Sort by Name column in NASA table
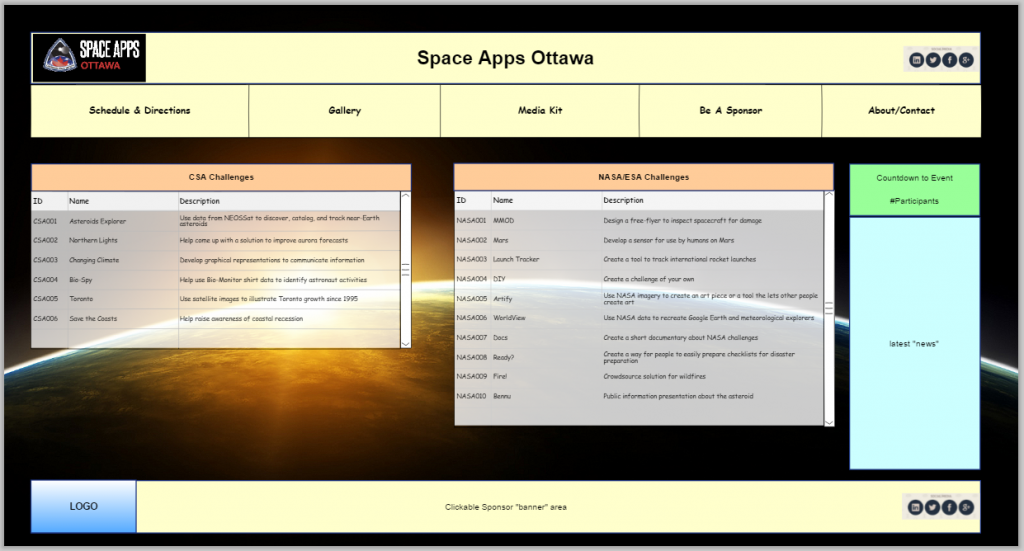Viewport: 1024px width, 551px height. tap(546, 200)
